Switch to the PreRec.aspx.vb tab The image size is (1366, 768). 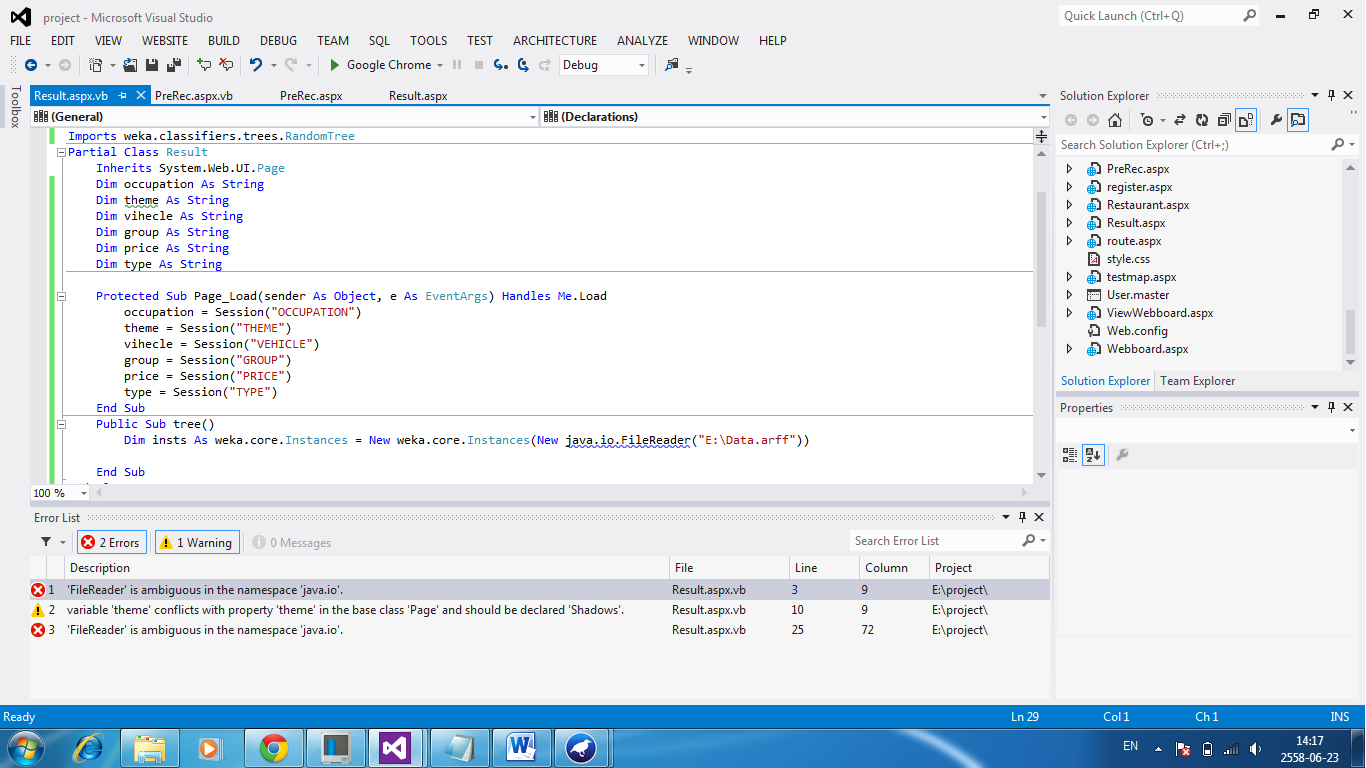click(194, 96)
